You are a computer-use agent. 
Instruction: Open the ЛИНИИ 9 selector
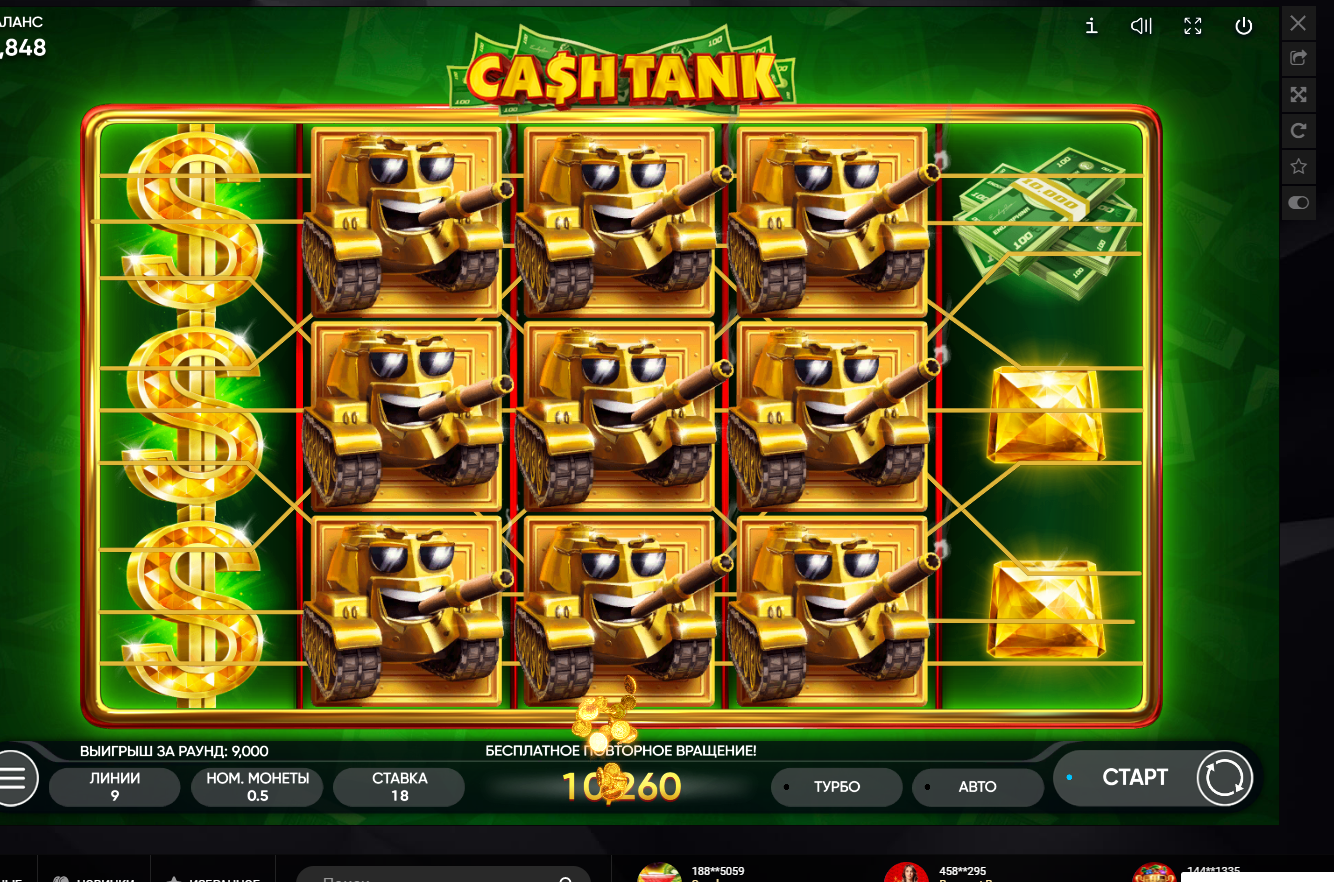pos(114,787)
